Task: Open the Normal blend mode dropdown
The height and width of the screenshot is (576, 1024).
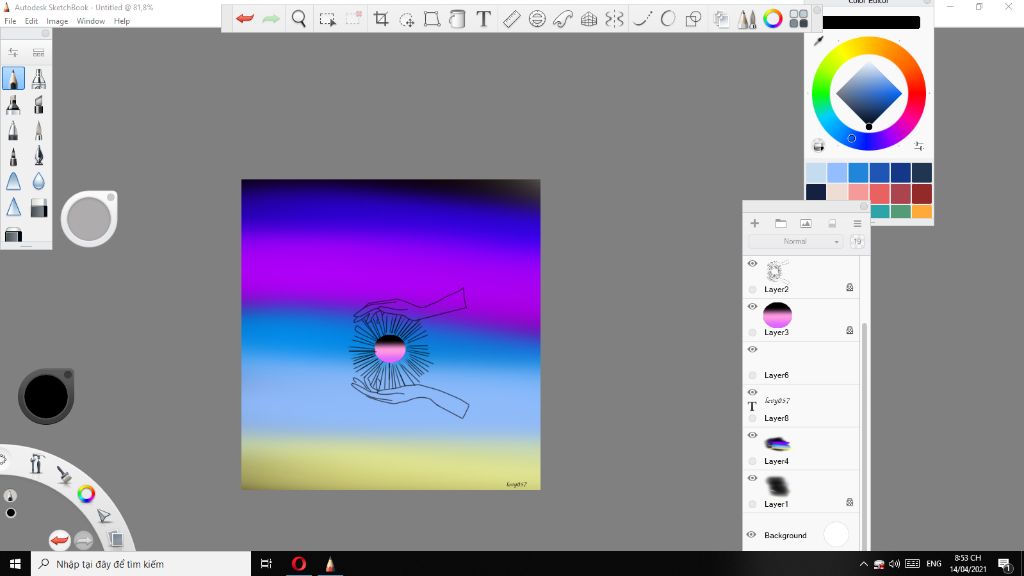Action: (795, 242)
